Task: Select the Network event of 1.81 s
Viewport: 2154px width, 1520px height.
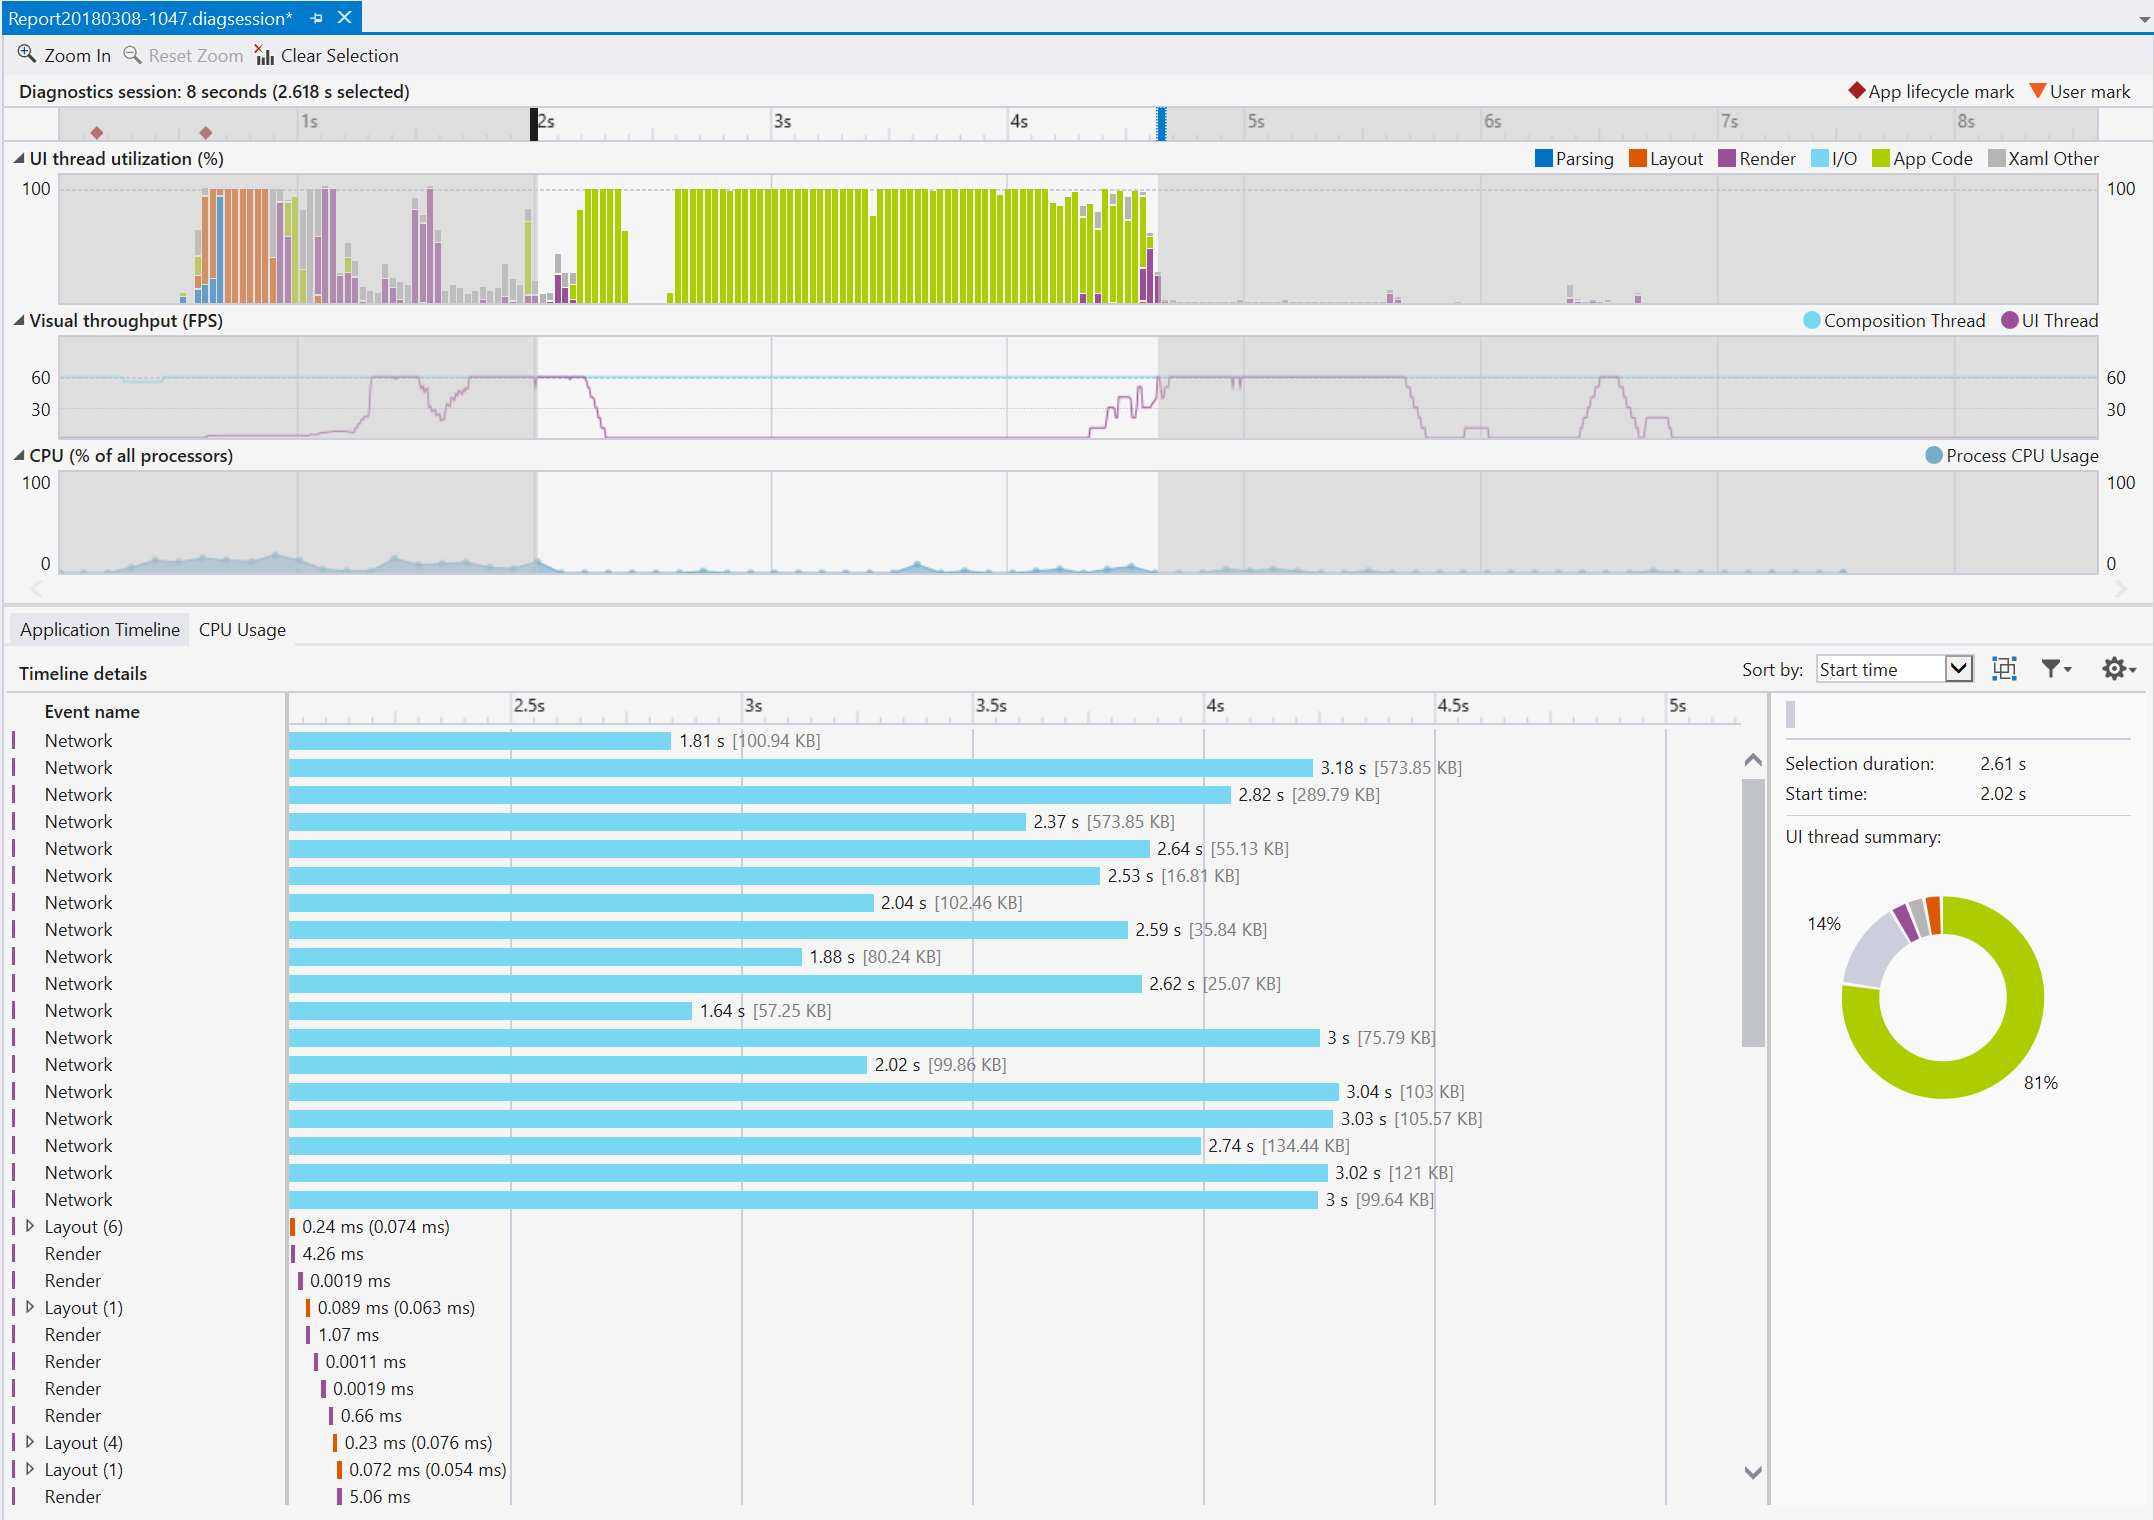Action: (x=480, y=740)
